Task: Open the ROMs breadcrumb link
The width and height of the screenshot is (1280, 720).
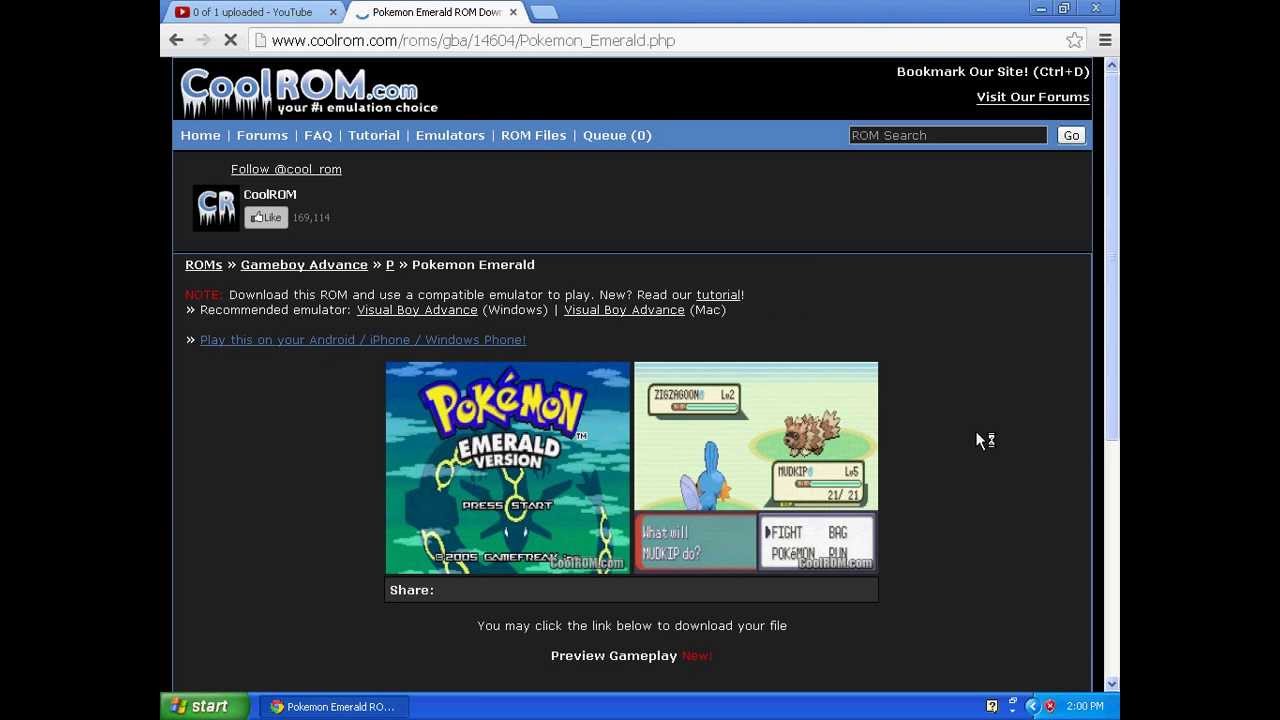Action: pos(203,265)
